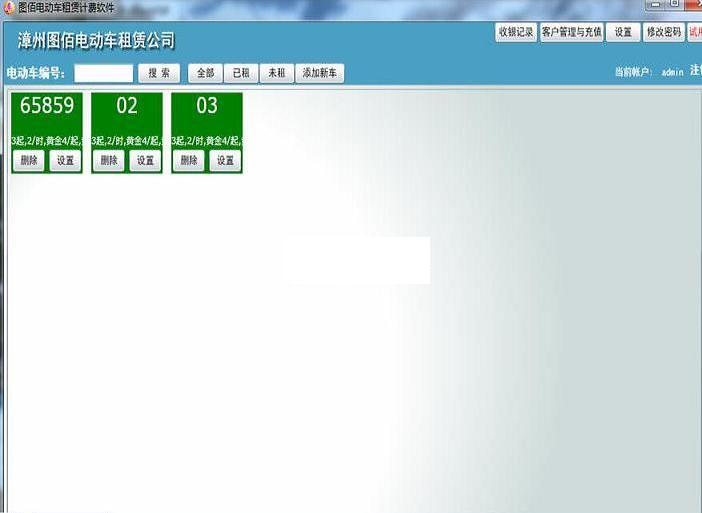The image size is (702, 513).
Task: Open 设置 for vehicle 03
Action: point(225,160)
